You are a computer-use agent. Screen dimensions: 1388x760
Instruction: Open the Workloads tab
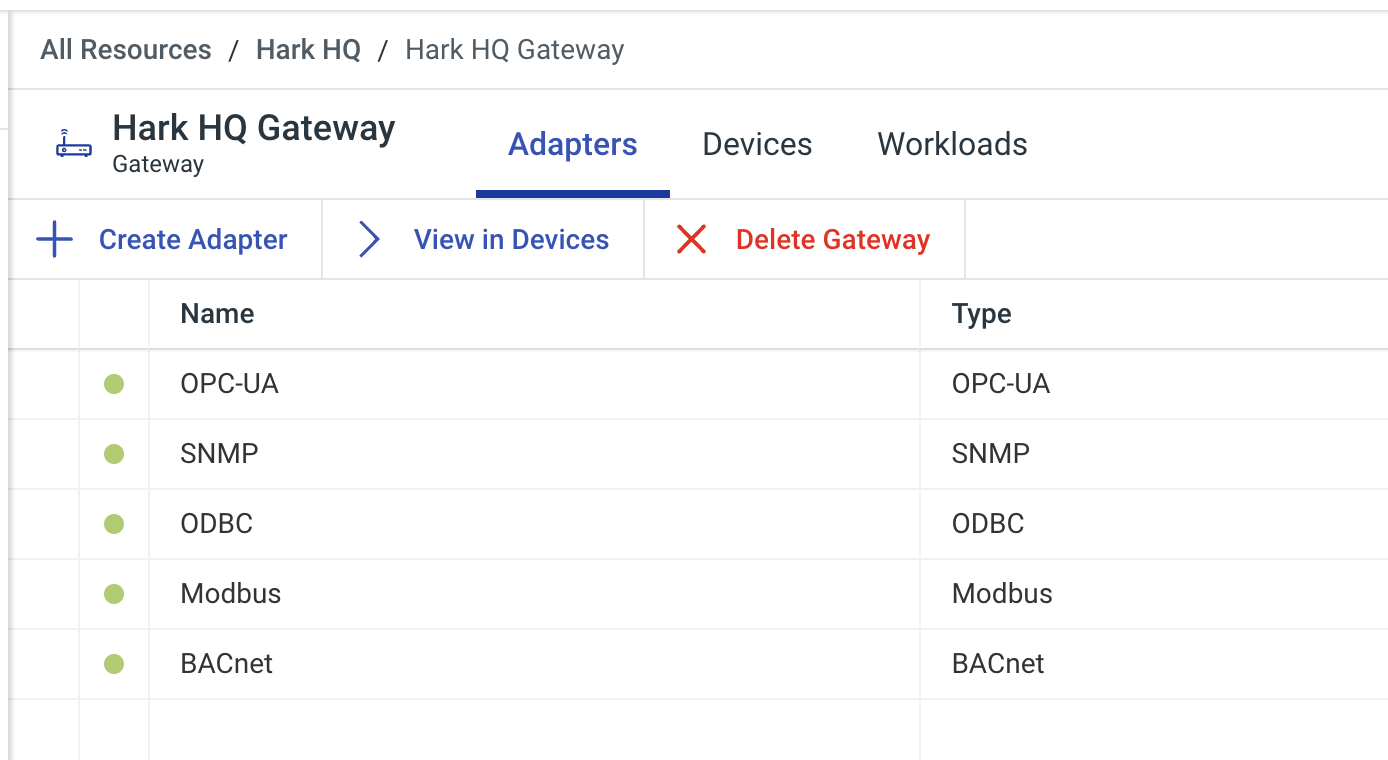pyautogui.click(x=952, y=144)
